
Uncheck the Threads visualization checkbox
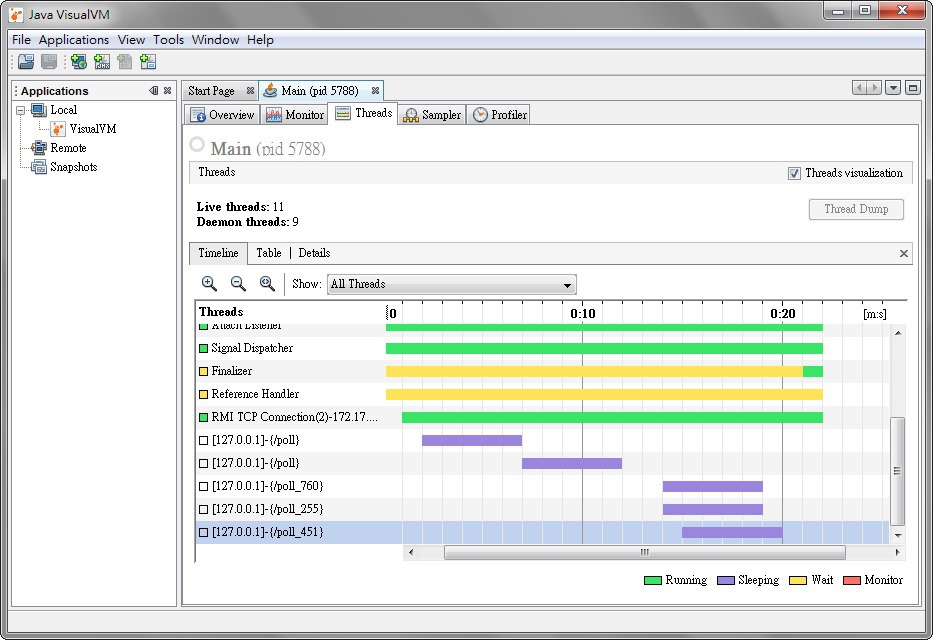click(x=795, y=173)
